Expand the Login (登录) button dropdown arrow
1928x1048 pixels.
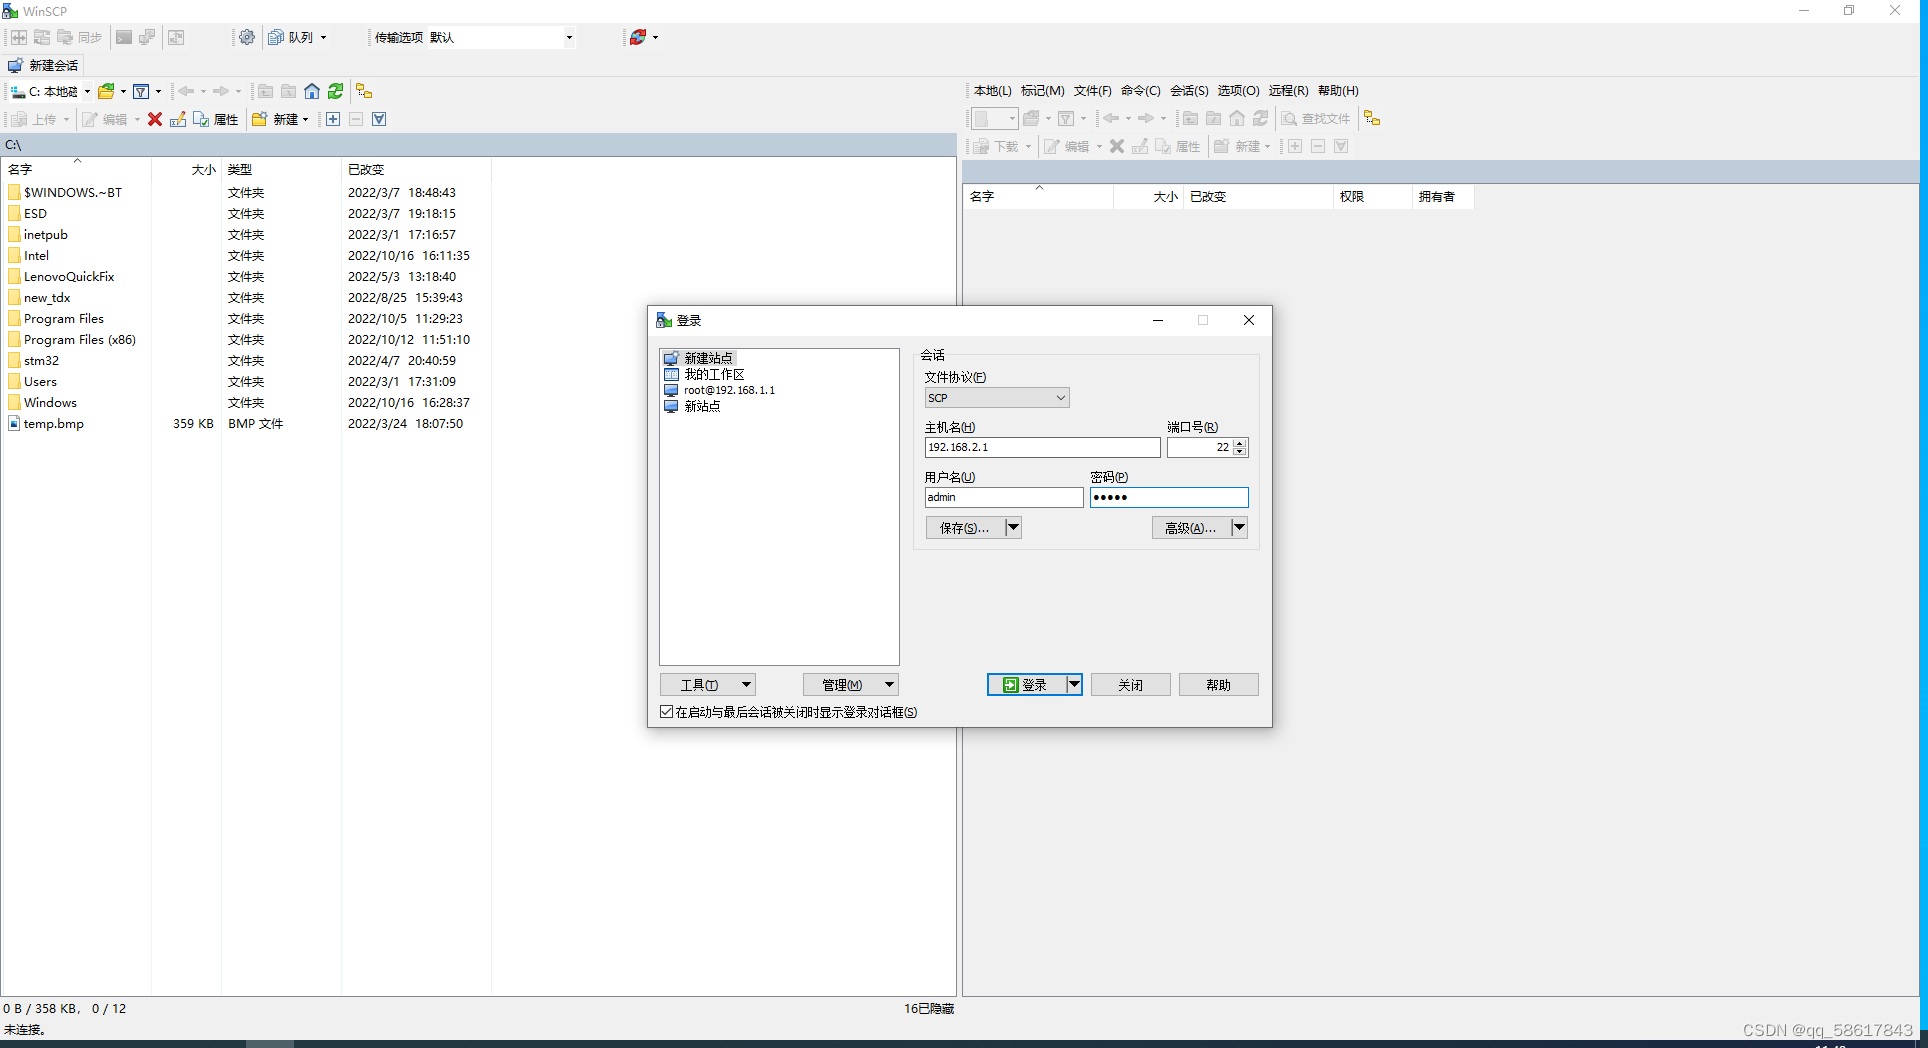1074,684
